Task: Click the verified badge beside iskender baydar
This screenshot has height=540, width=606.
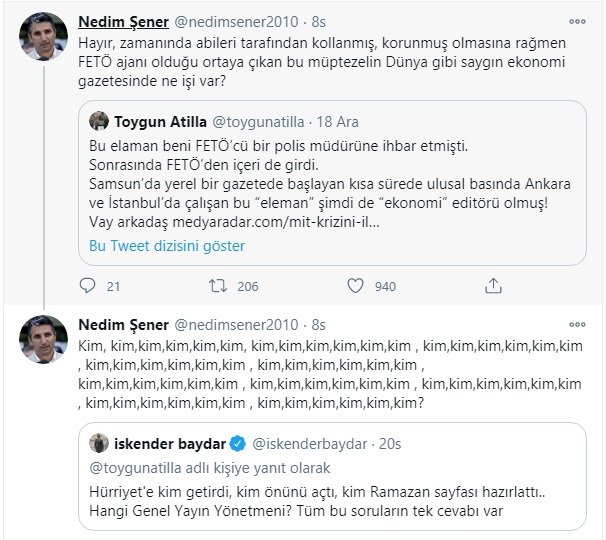Action: point(239,444)
